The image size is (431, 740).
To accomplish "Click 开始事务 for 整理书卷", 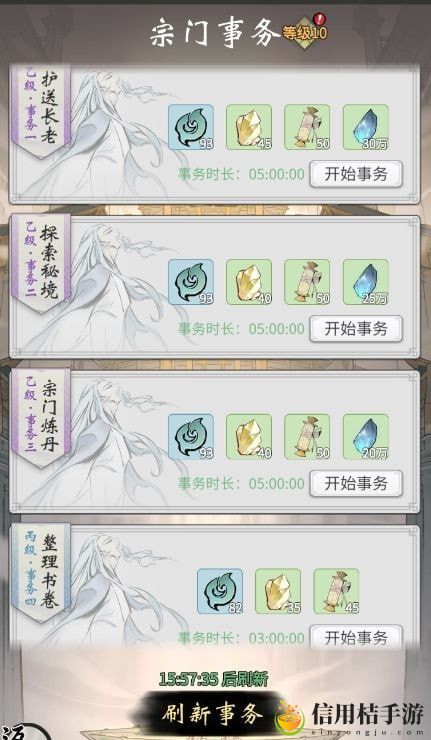I will tap(356, 638).
